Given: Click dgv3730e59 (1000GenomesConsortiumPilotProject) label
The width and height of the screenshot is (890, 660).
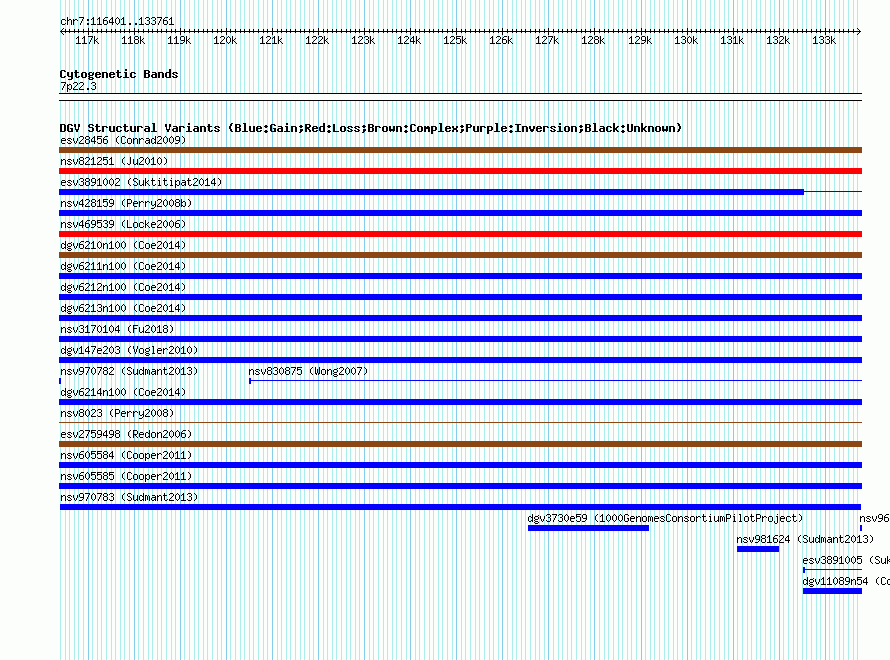Looking at the screenshot, I should coord(665,518).
